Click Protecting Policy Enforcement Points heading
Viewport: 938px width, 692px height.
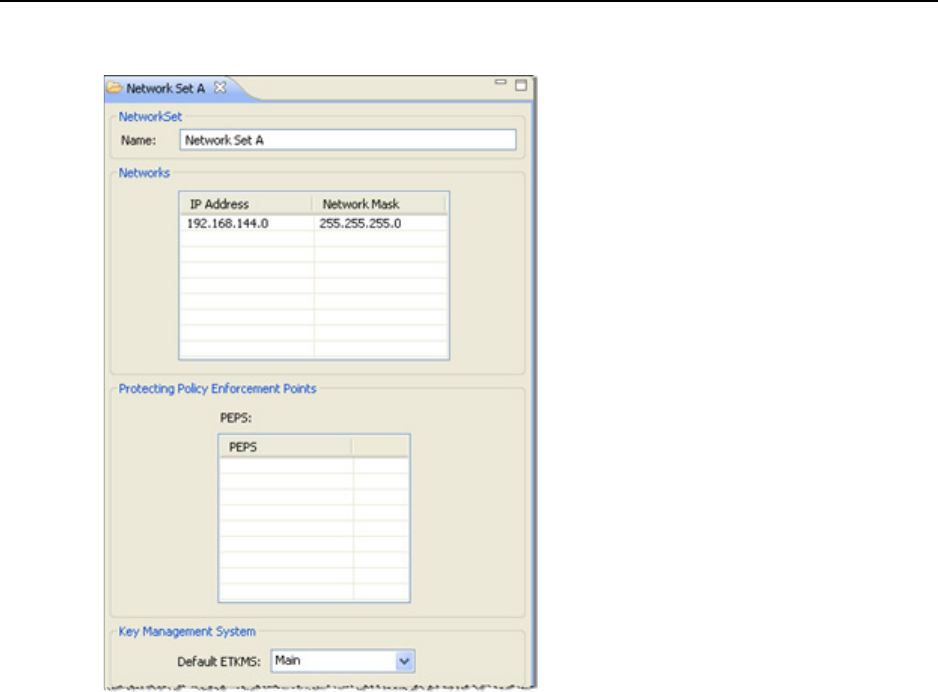pos(217,389)
